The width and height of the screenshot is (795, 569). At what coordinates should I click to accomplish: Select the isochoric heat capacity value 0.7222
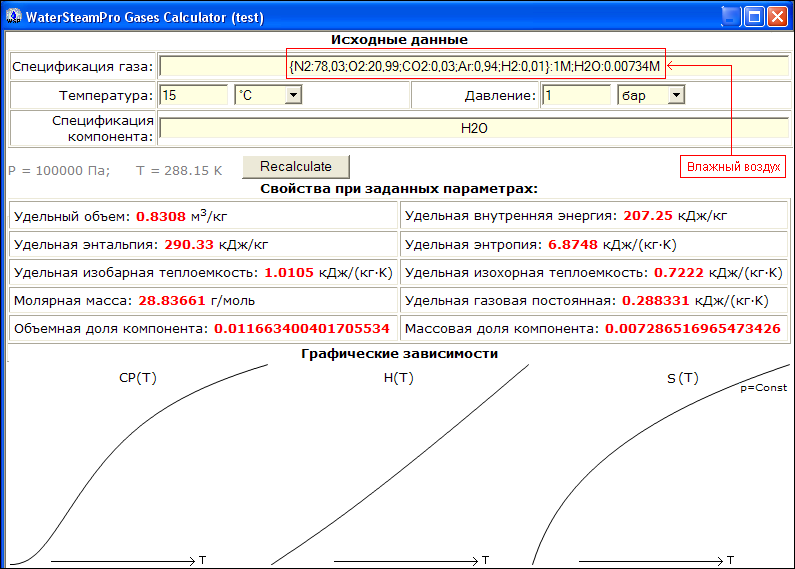tap(678, 272)
